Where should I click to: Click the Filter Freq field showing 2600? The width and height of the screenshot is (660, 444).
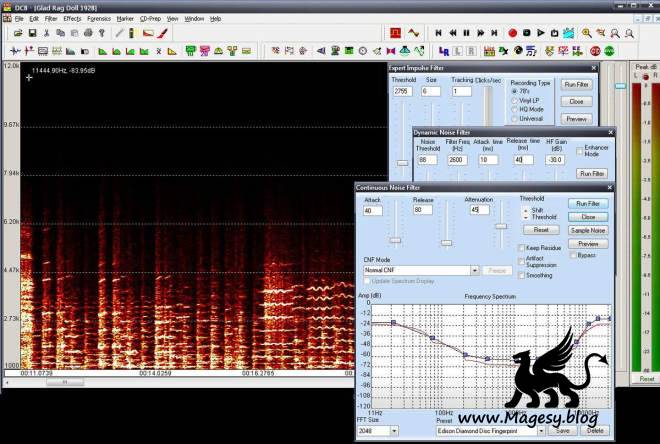coord(458,160)
